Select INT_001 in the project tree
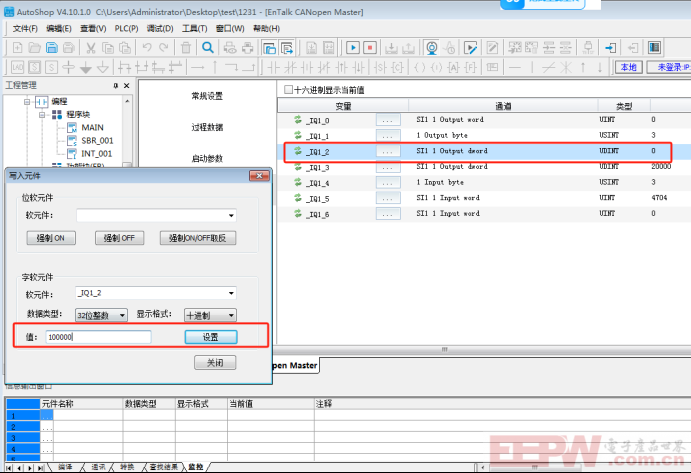Screen dimensions: 691x473 97,154
